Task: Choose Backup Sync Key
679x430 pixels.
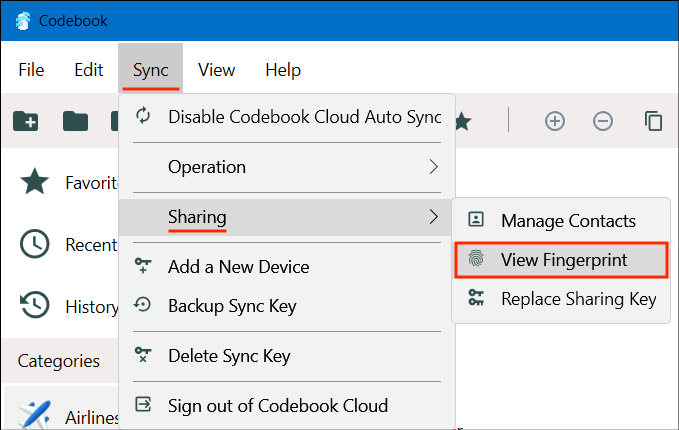Action: 287,306
